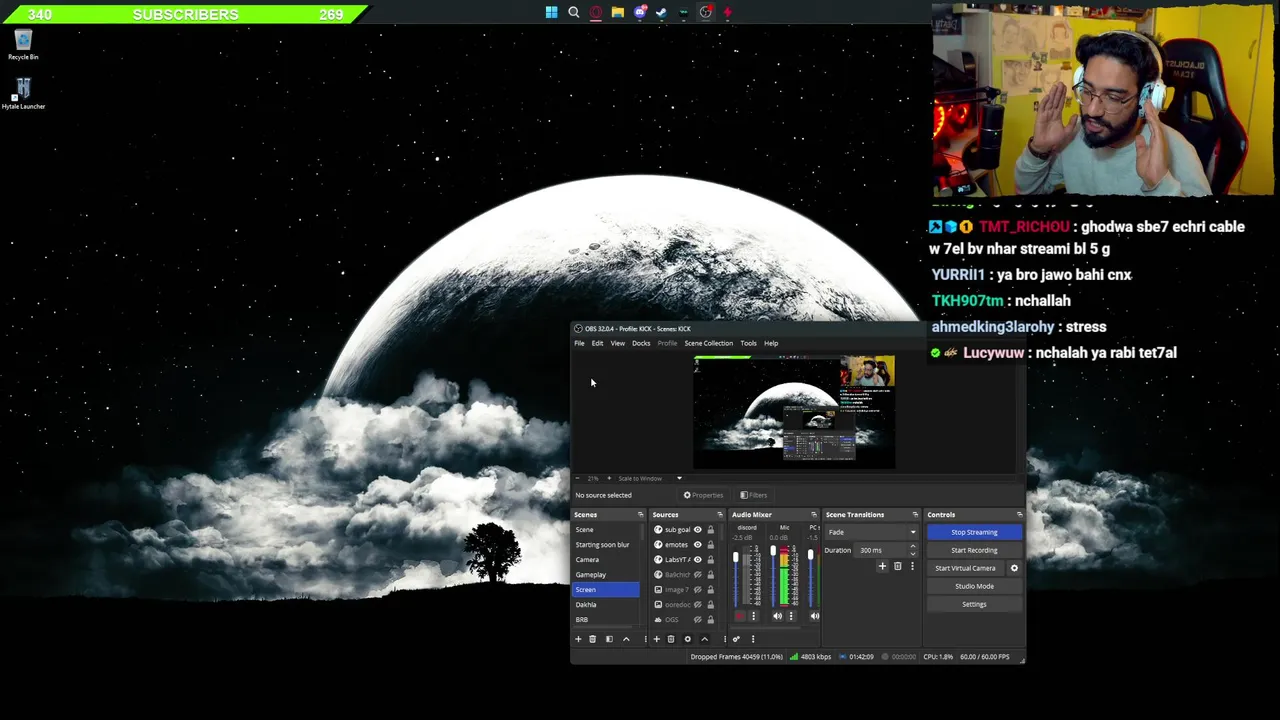The height and width of the screenshot is (720, 1280).
Task: Unmute the discord audio channel
Action: (740, 616)
